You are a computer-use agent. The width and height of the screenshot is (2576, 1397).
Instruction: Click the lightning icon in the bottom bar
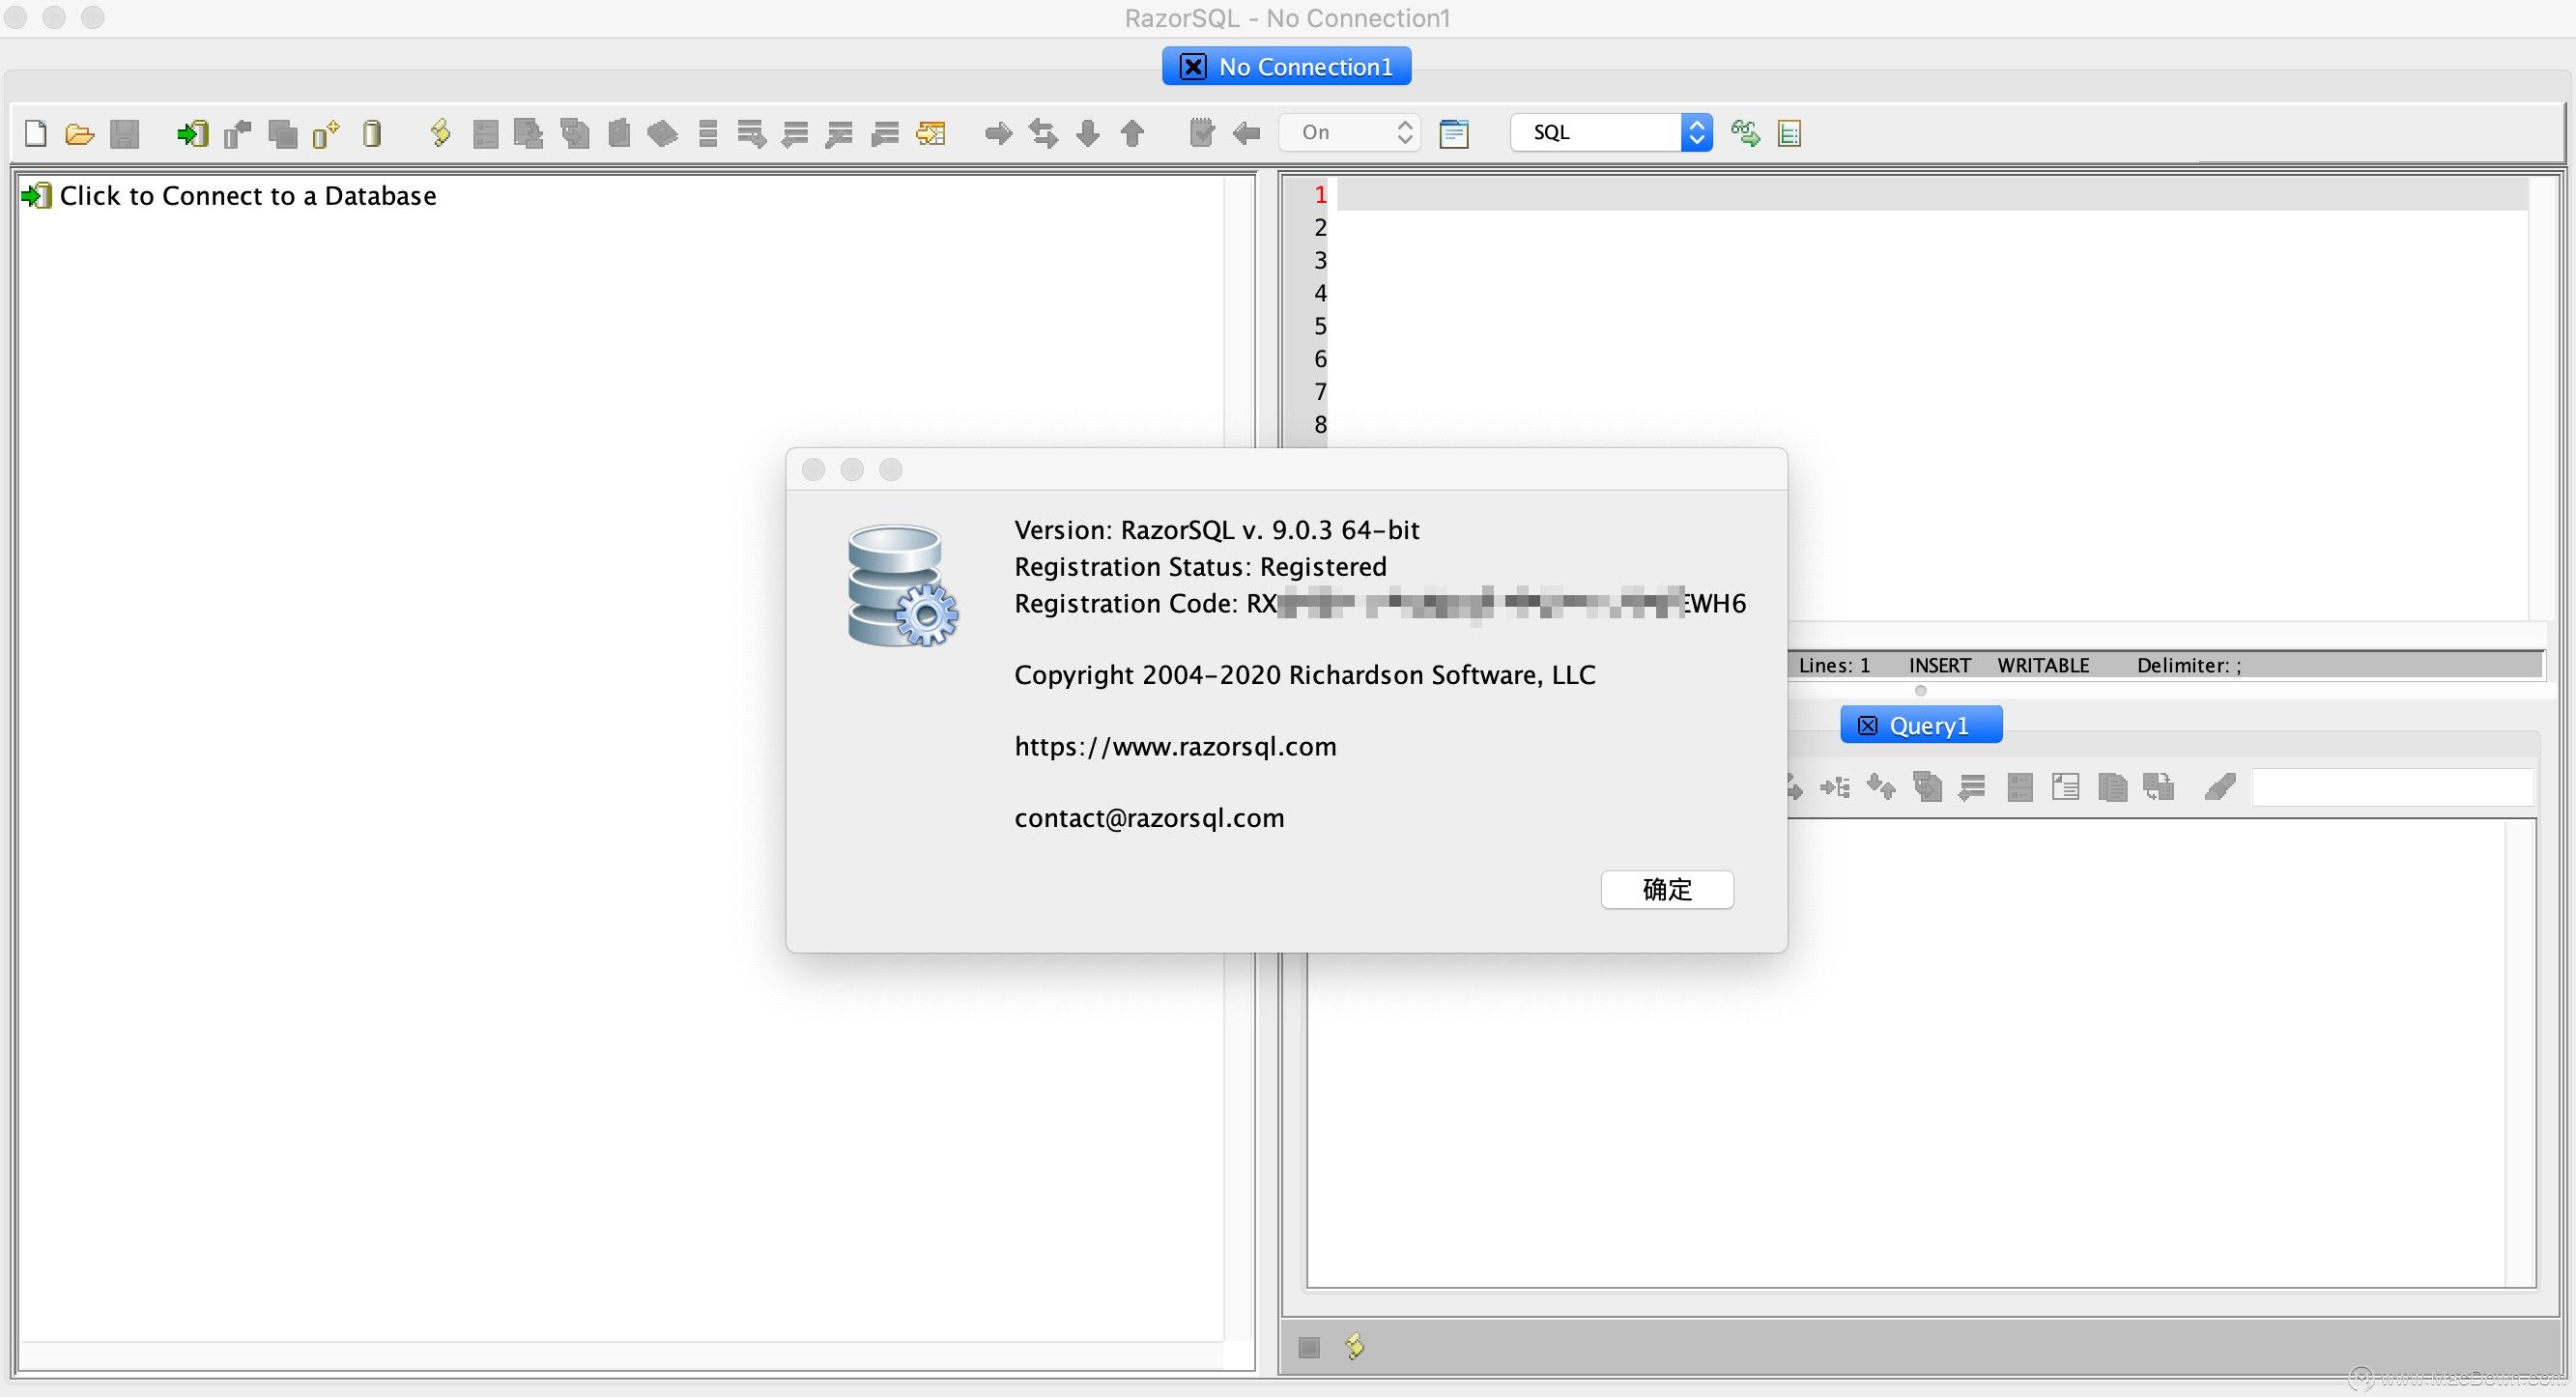(x=1355, y=1346)
